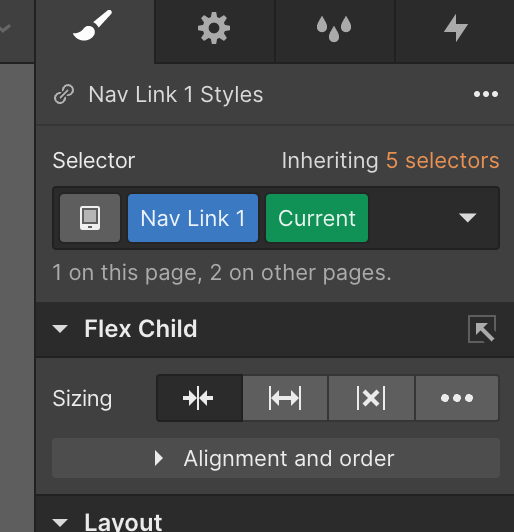Expand Alignment and order options
Screen dimensions: 514x532
[276, 458]
